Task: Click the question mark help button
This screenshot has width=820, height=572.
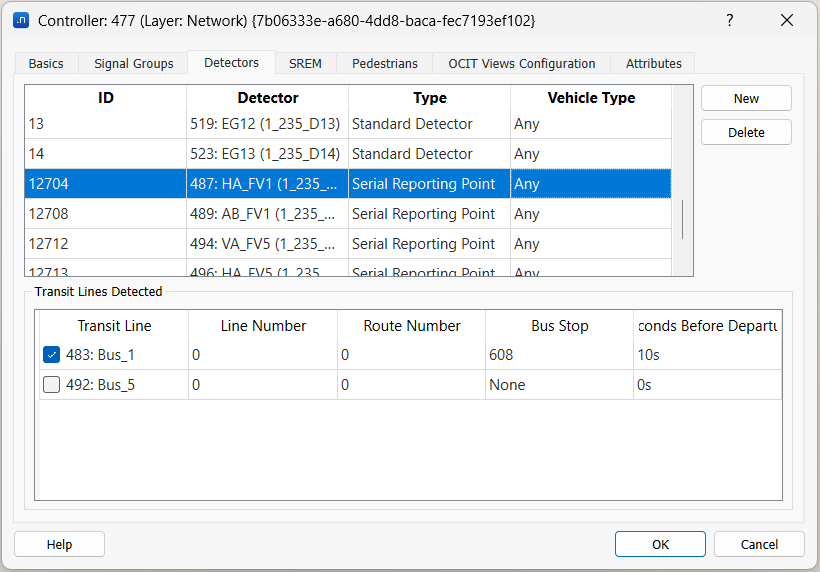Action: pyautogui.click(x=730, y=20)
